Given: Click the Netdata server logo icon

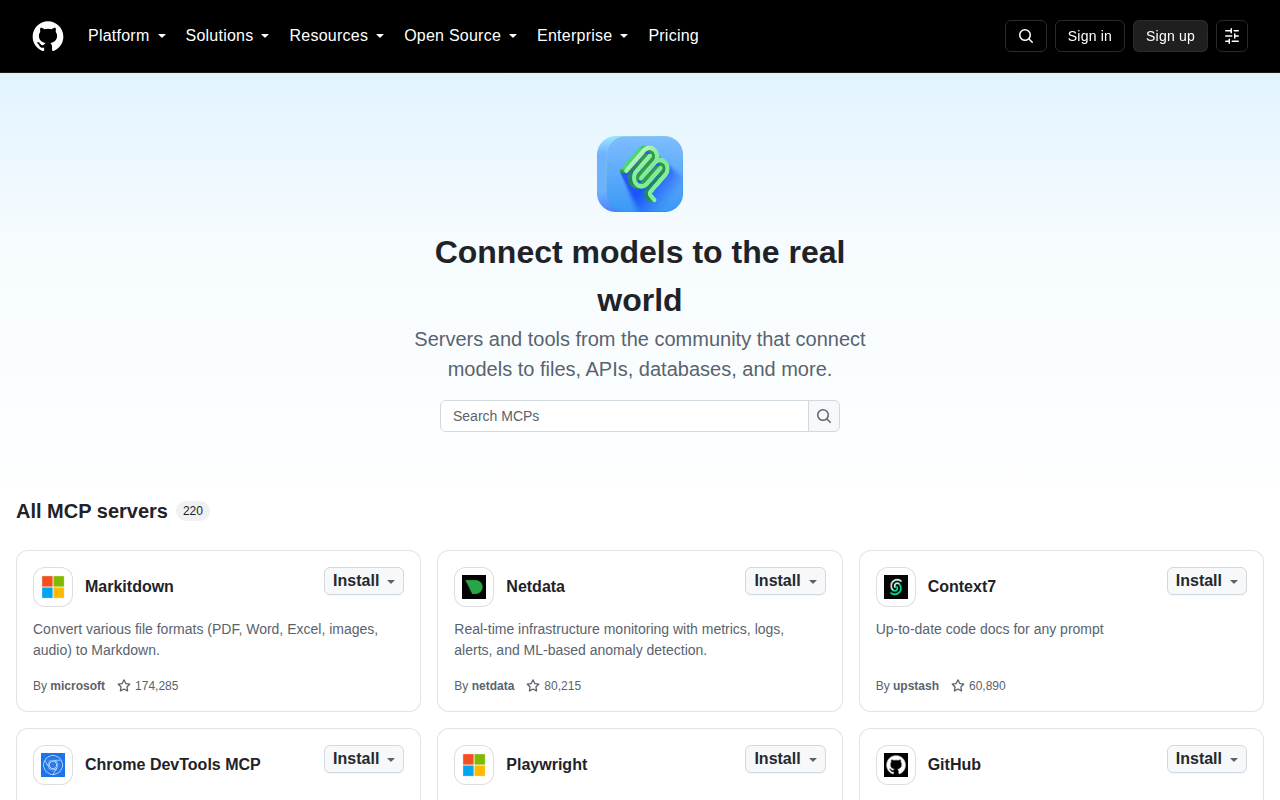Looking at the screenshot, I should [x=474, y=587].
